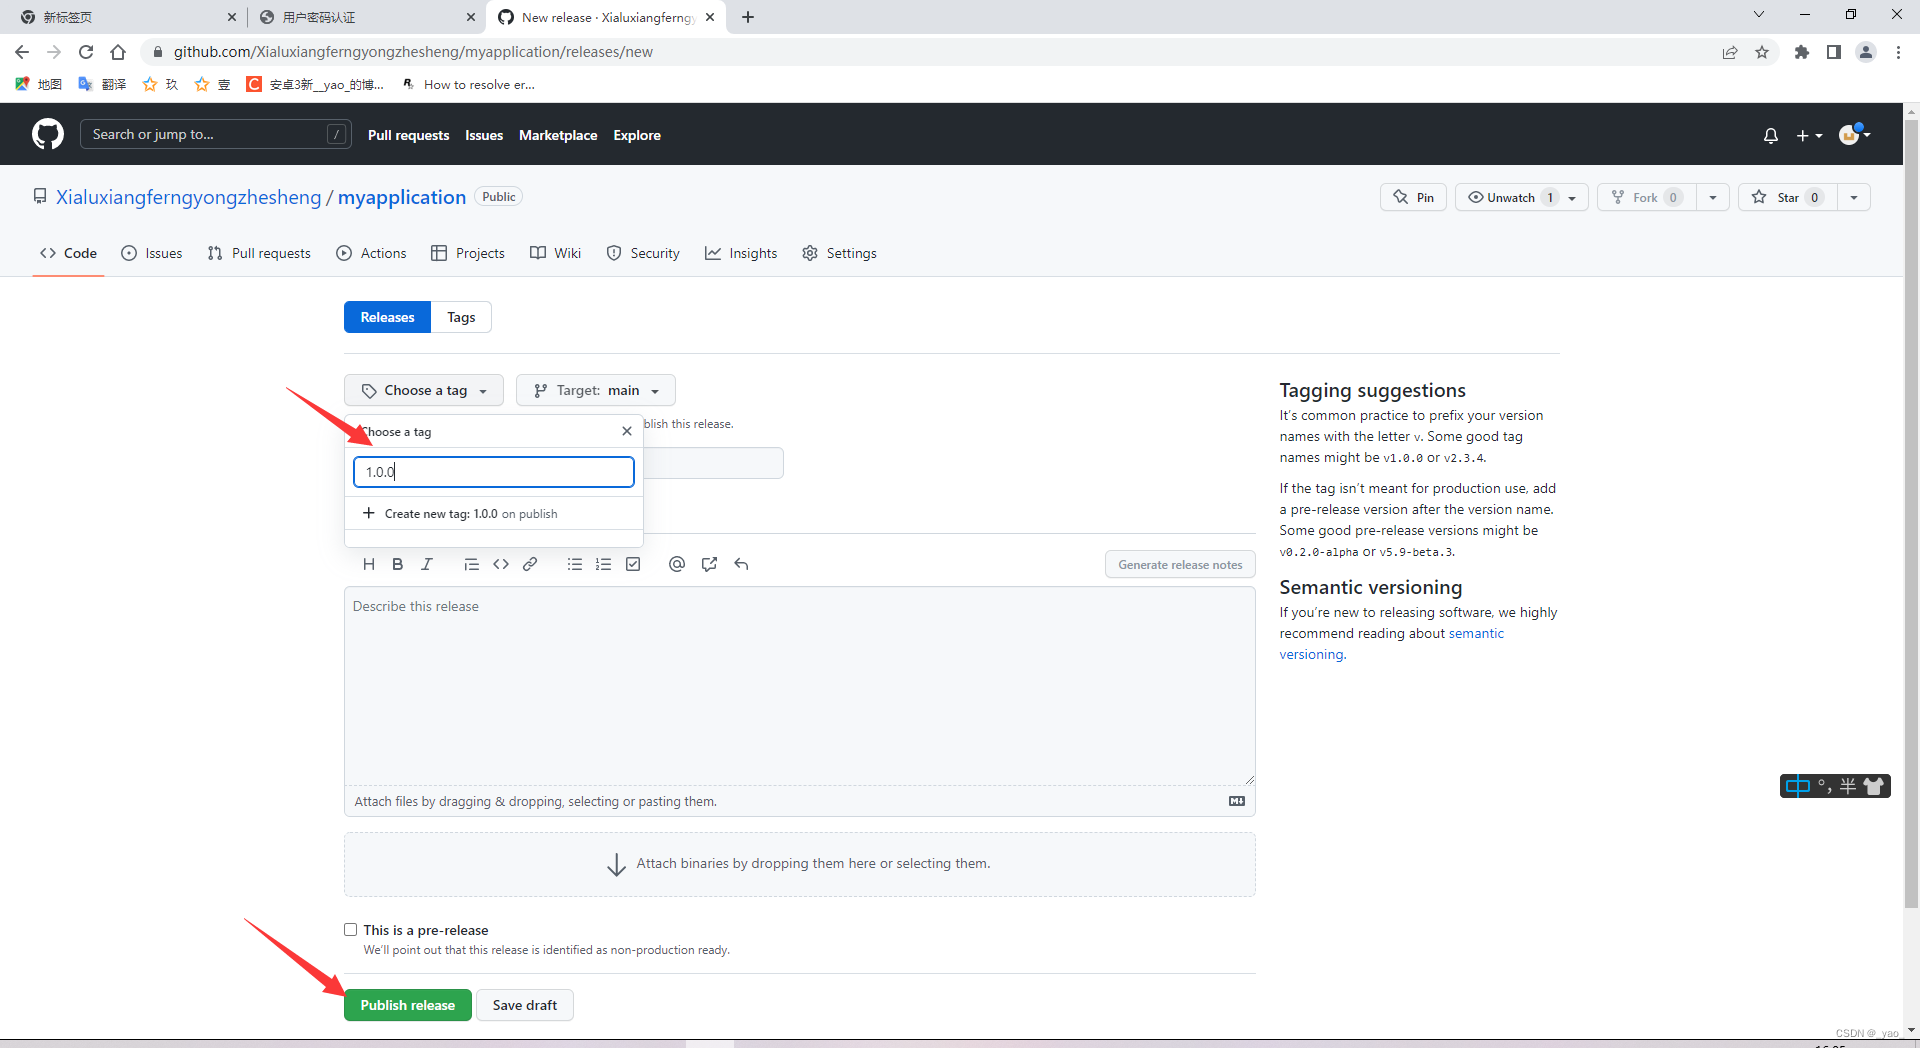Open the notifications bell
The width and height of the screenshot is (1920, 1048).
click(x=1771, y=135)
